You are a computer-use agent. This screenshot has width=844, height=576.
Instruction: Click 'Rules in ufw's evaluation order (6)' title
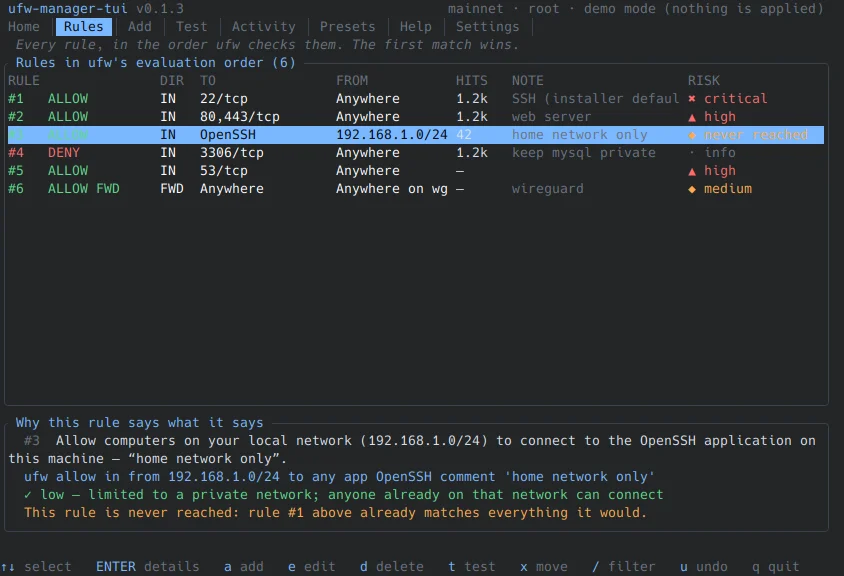[156, 62]
